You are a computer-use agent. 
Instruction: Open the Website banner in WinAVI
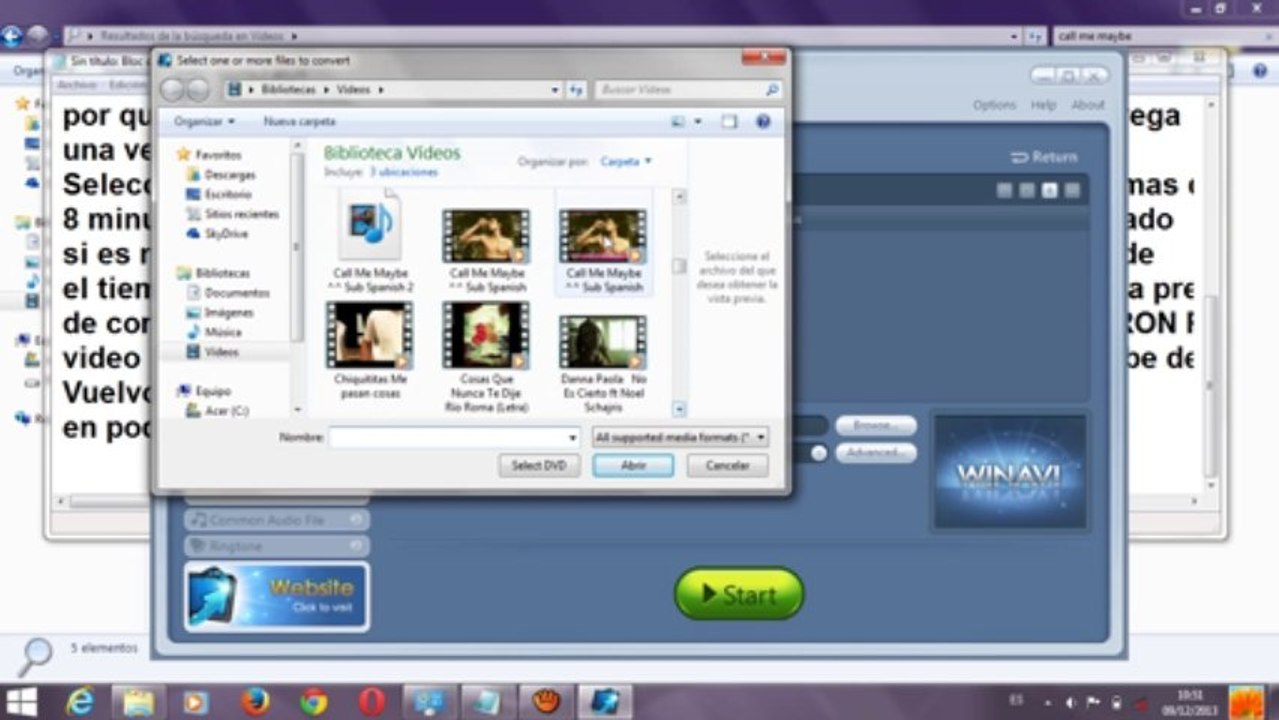click(x=277, y=596)
